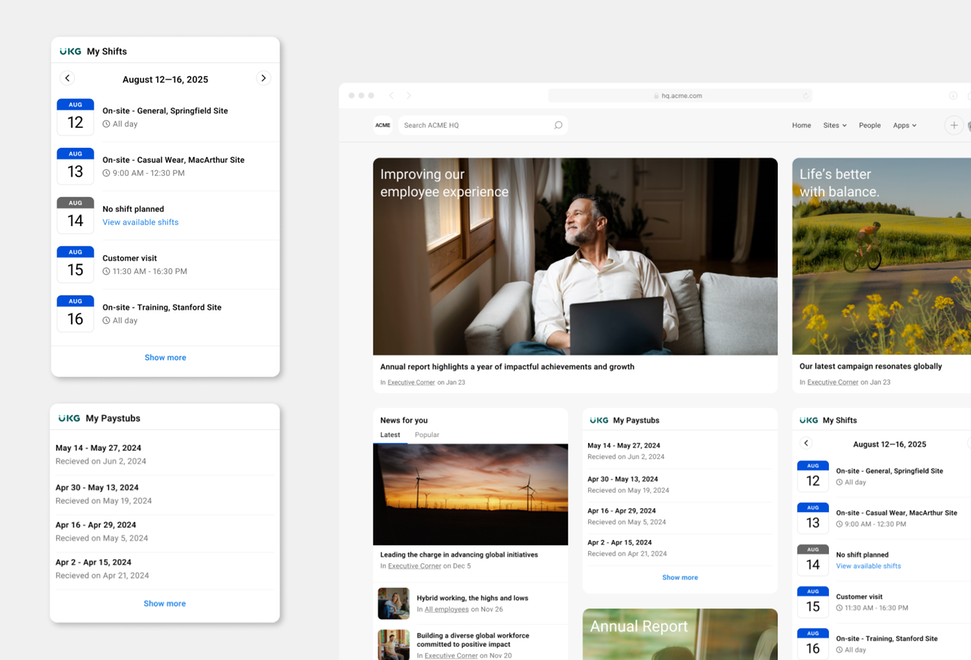
Task: Select the Latest news tab
Action: pos(390,435)
